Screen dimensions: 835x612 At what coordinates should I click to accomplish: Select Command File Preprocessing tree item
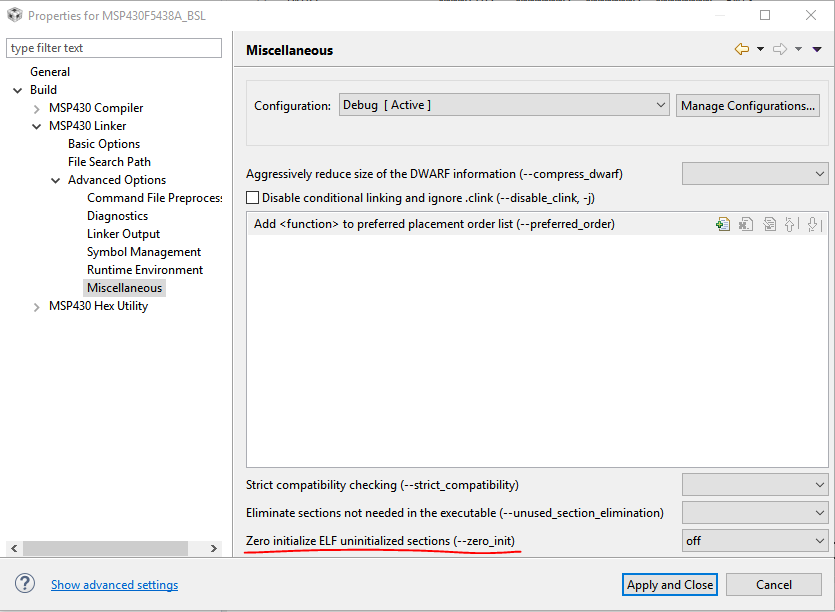[x=154, y=198]
